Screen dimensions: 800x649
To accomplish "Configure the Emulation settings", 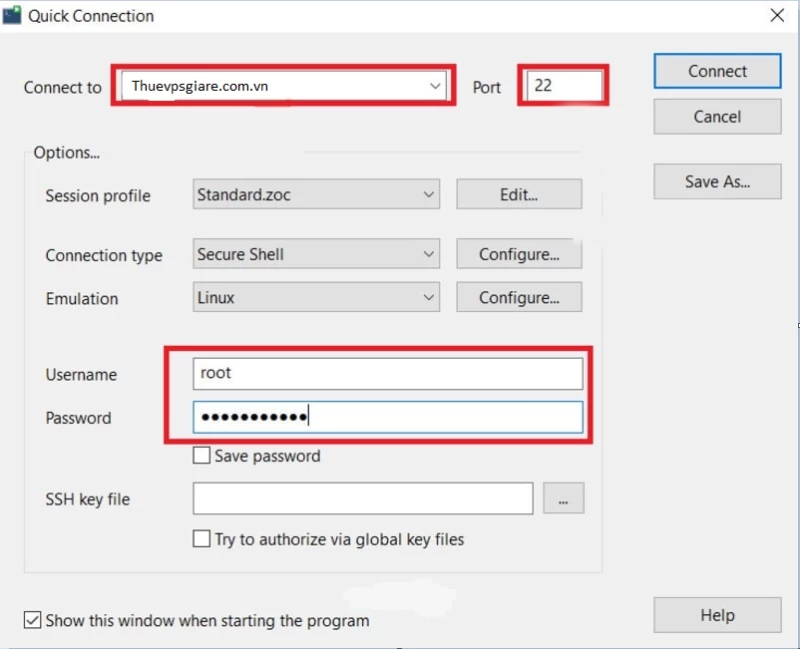I will (519, 297).
